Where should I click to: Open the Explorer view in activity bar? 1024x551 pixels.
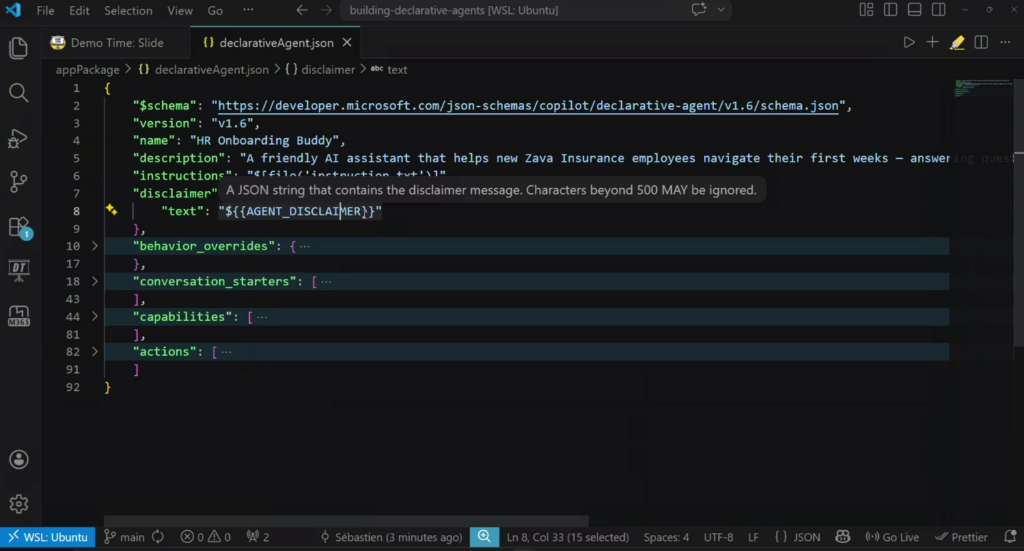tap(18, 48)
